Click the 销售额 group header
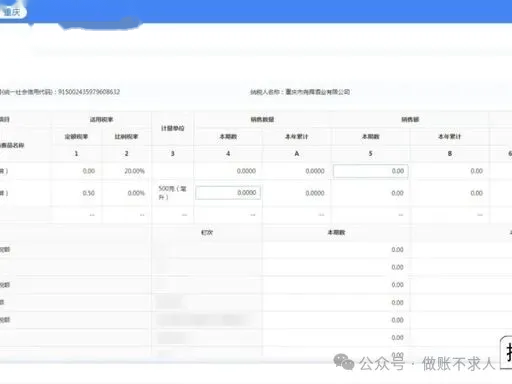The height and width of the screenshot is (384, 512). (x=410, y=119)
